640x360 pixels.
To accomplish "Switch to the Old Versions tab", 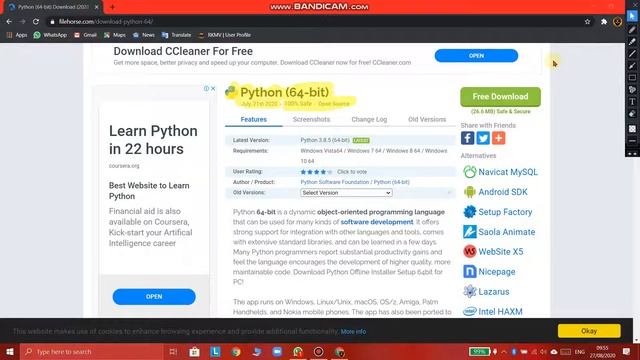I will [427, 119].
